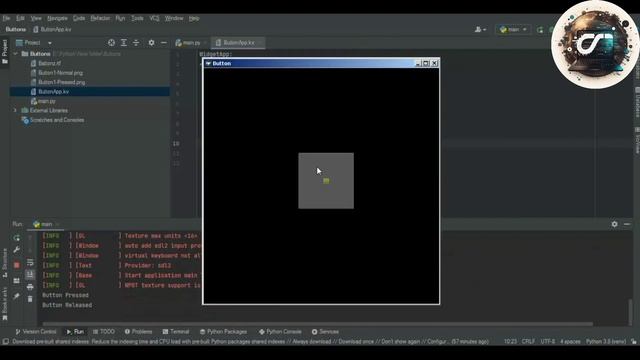The image size is (640, 360).
Task: Open the View menu
Action: 36,18
